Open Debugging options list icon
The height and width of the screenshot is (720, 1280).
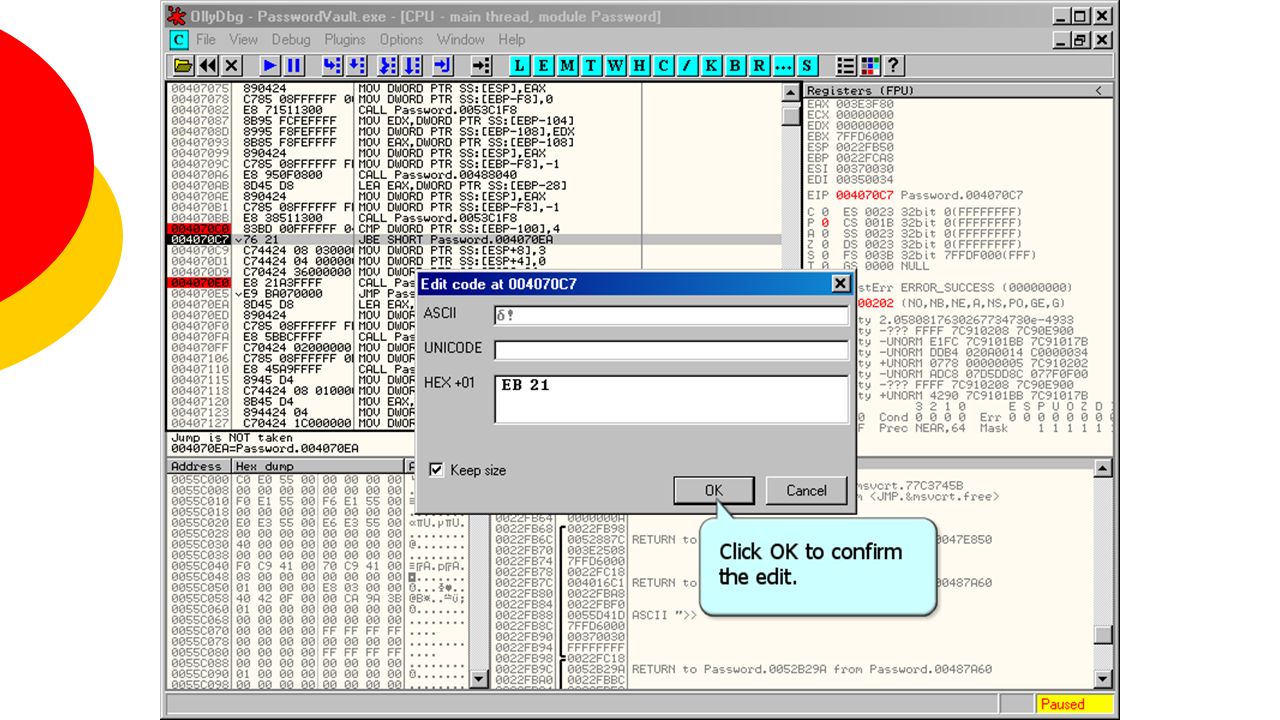click(846, 66)
